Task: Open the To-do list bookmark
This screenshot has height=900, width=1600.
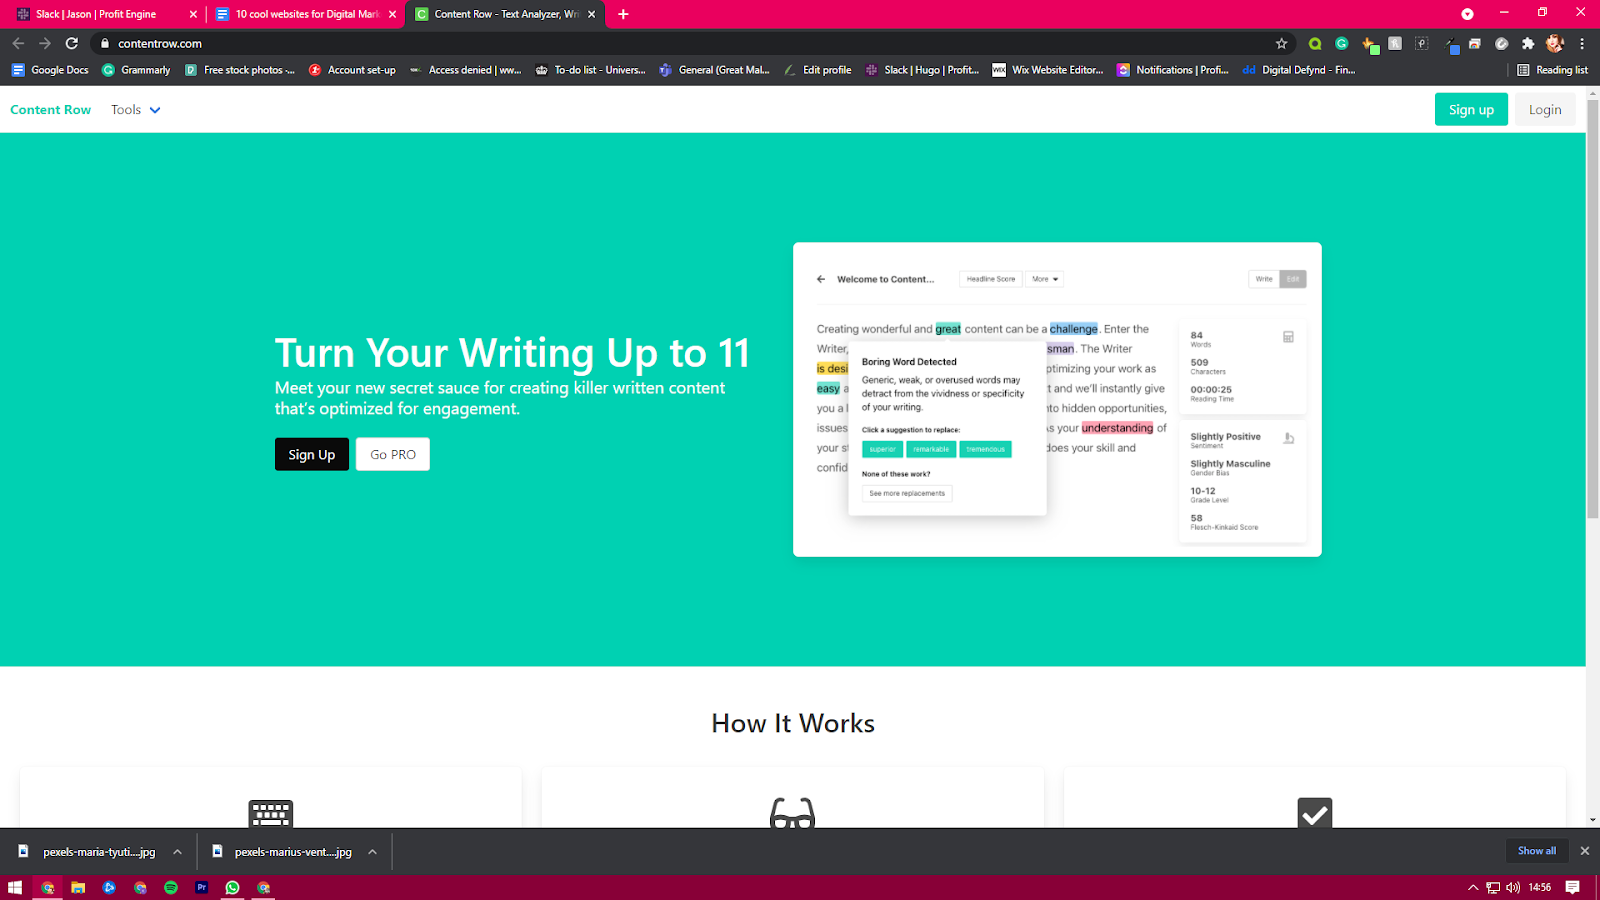Action: coord(590,70)
